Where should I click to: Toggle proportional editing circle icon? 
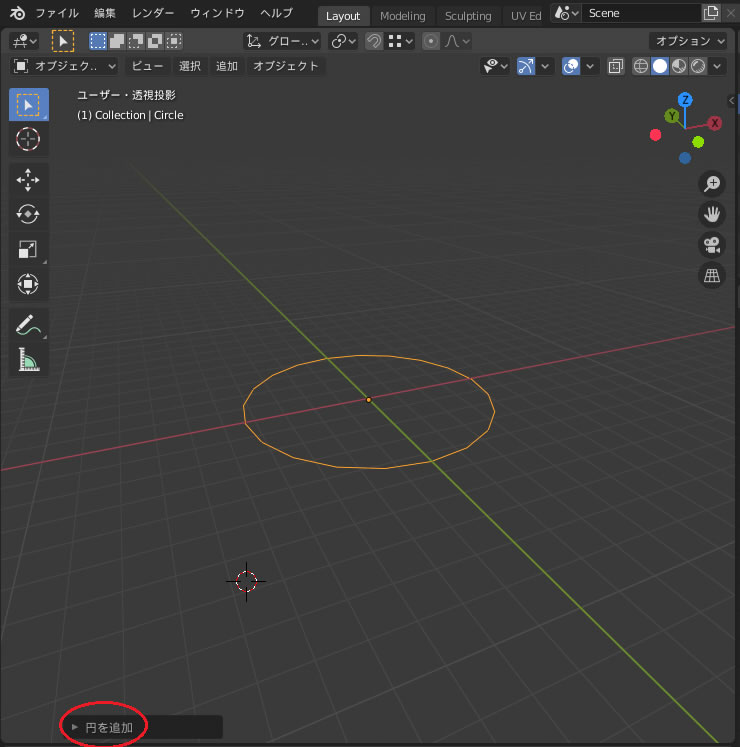tap(430, 41)
